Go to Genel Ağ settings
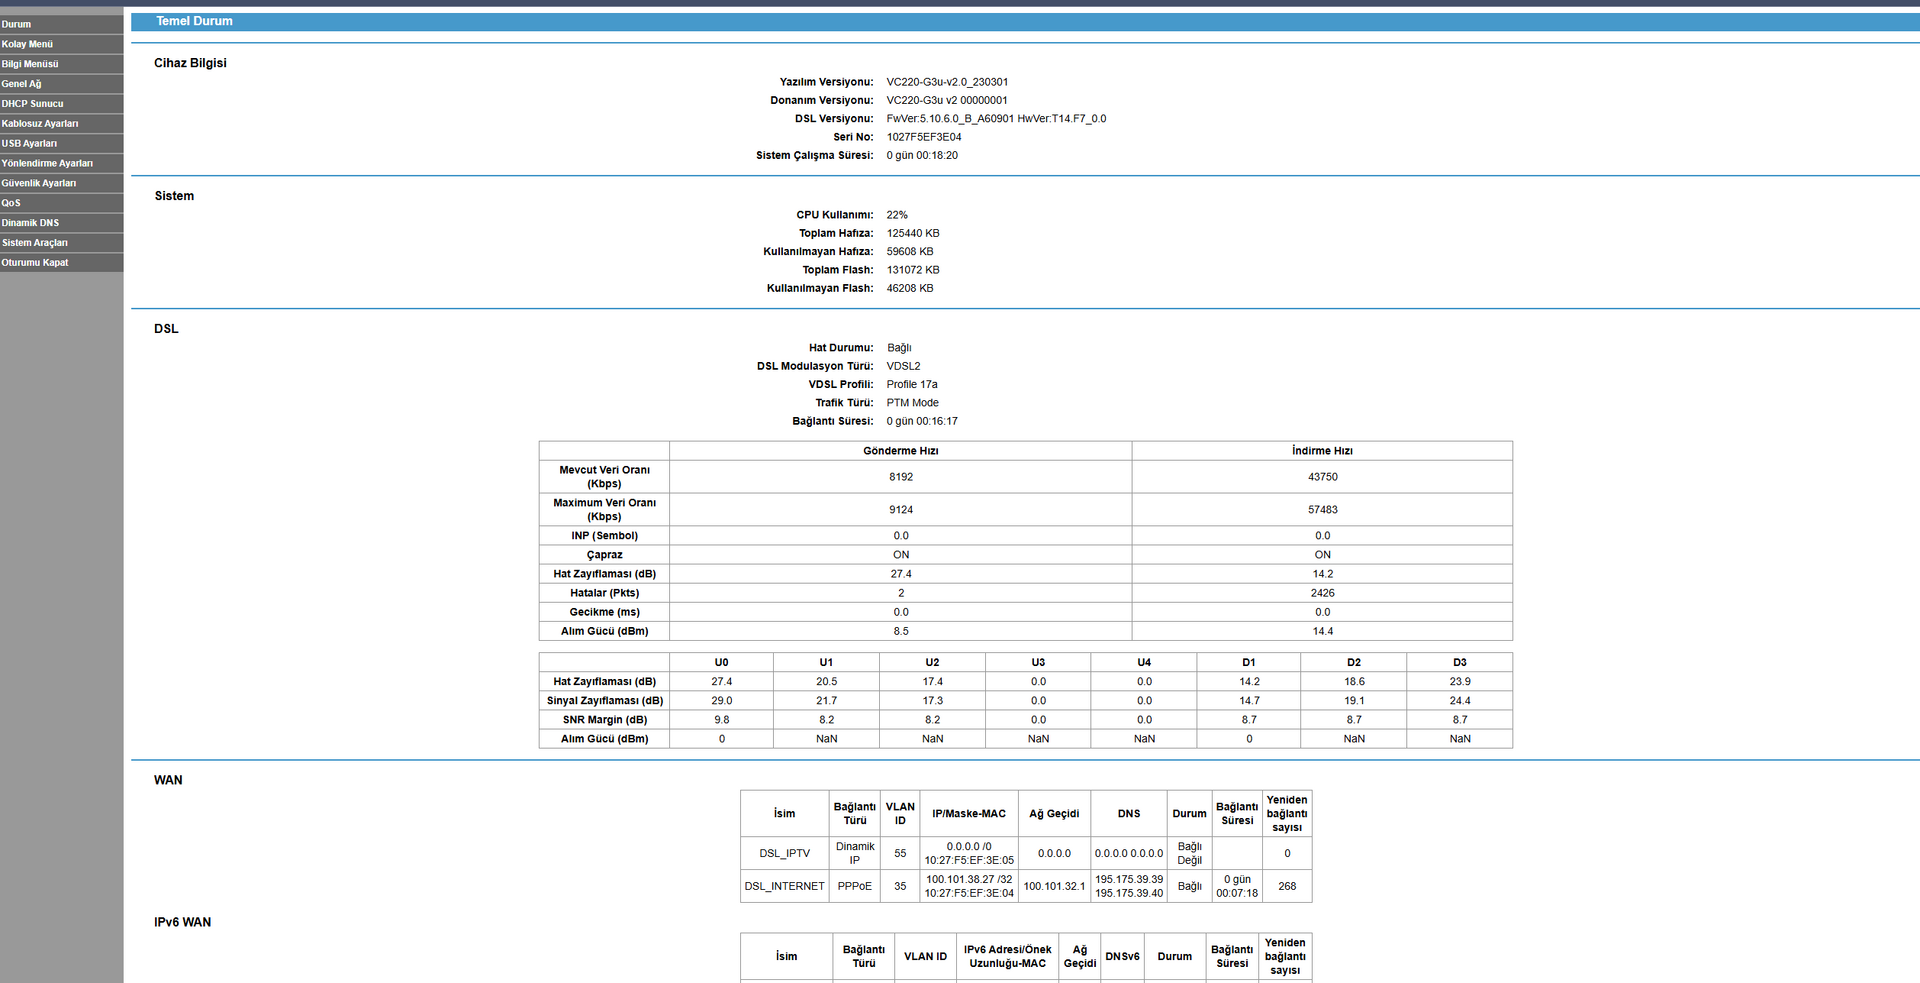The image size is (1920, 983). tap(61, 84)
